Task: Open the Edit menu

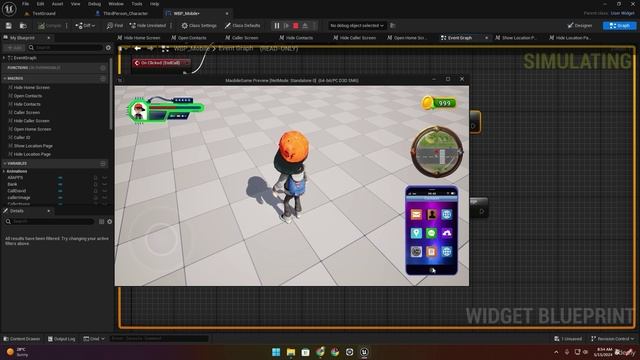Action: [x=40, y=4]
